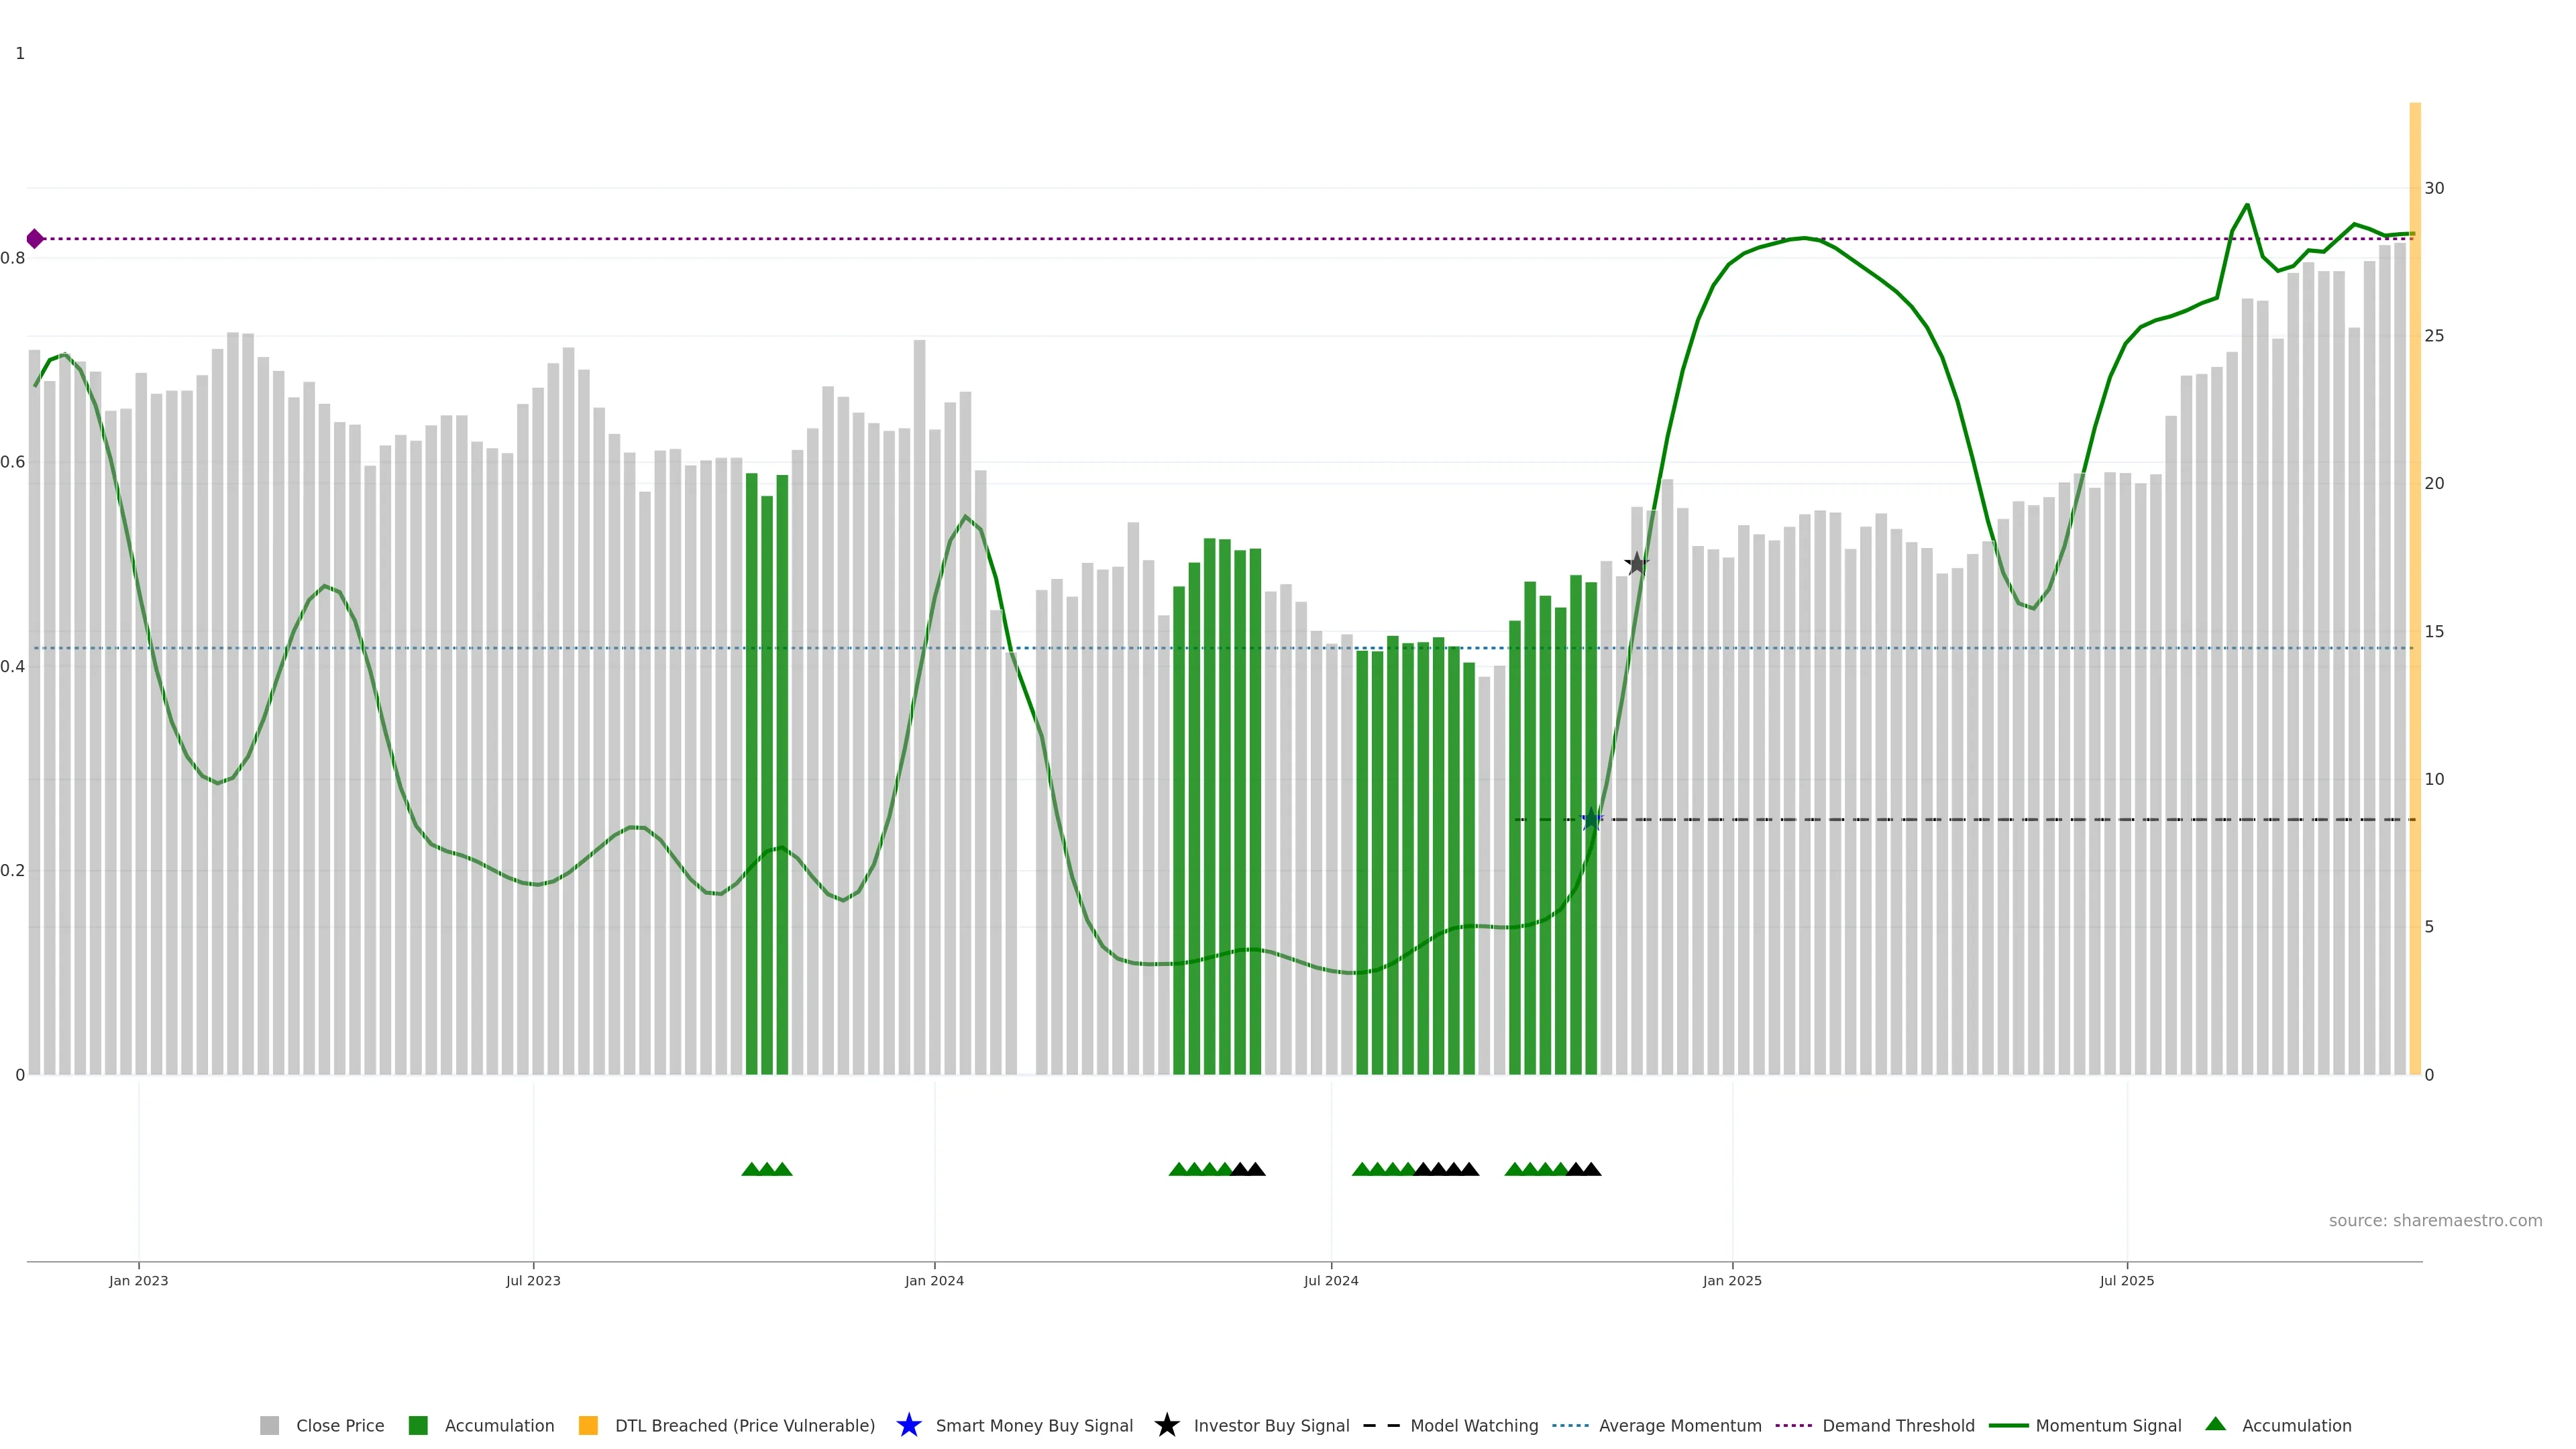Click the green Accumulation square swatch in the legend

click(x=418, y=1425)
